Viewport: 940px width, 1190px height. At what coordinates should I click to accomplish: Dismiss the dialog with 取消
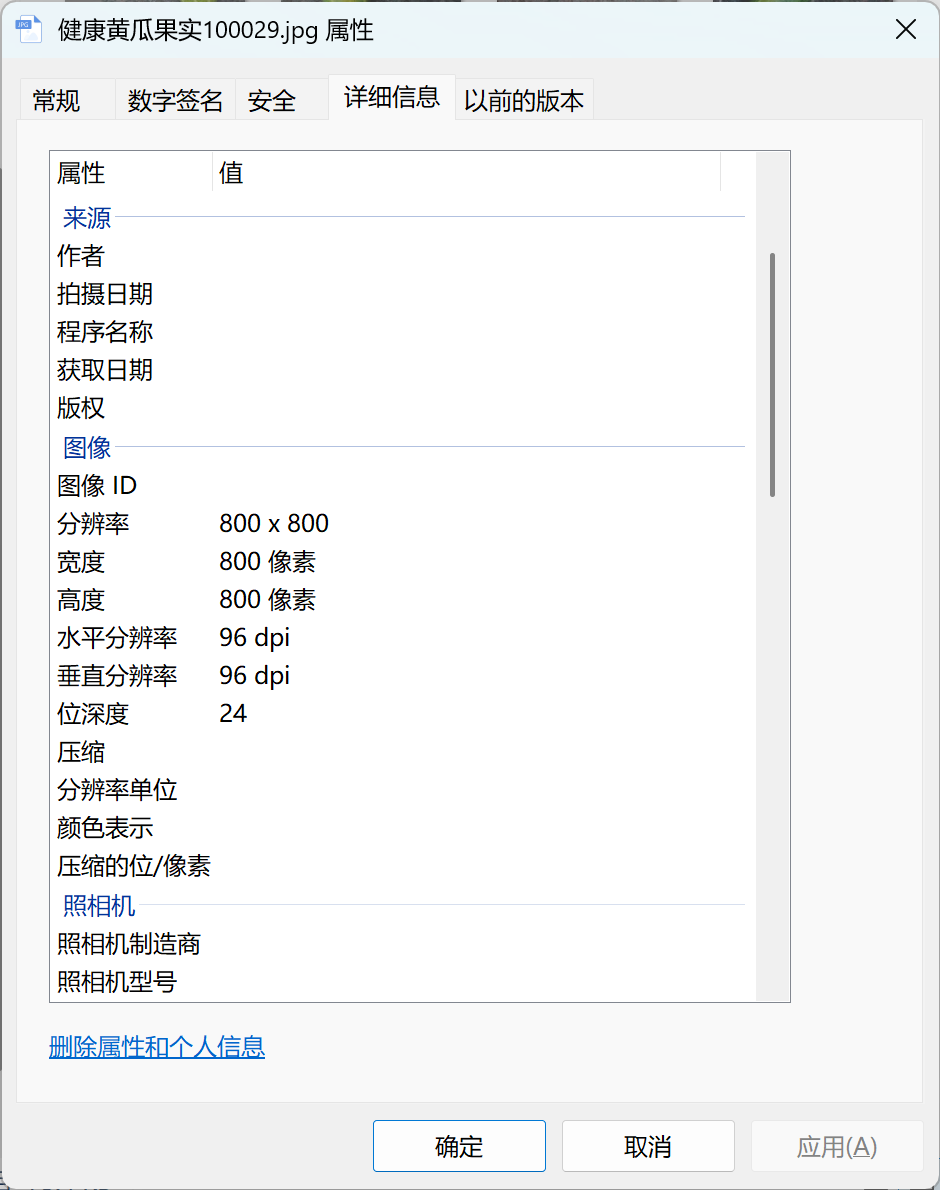pos(648,1146)
